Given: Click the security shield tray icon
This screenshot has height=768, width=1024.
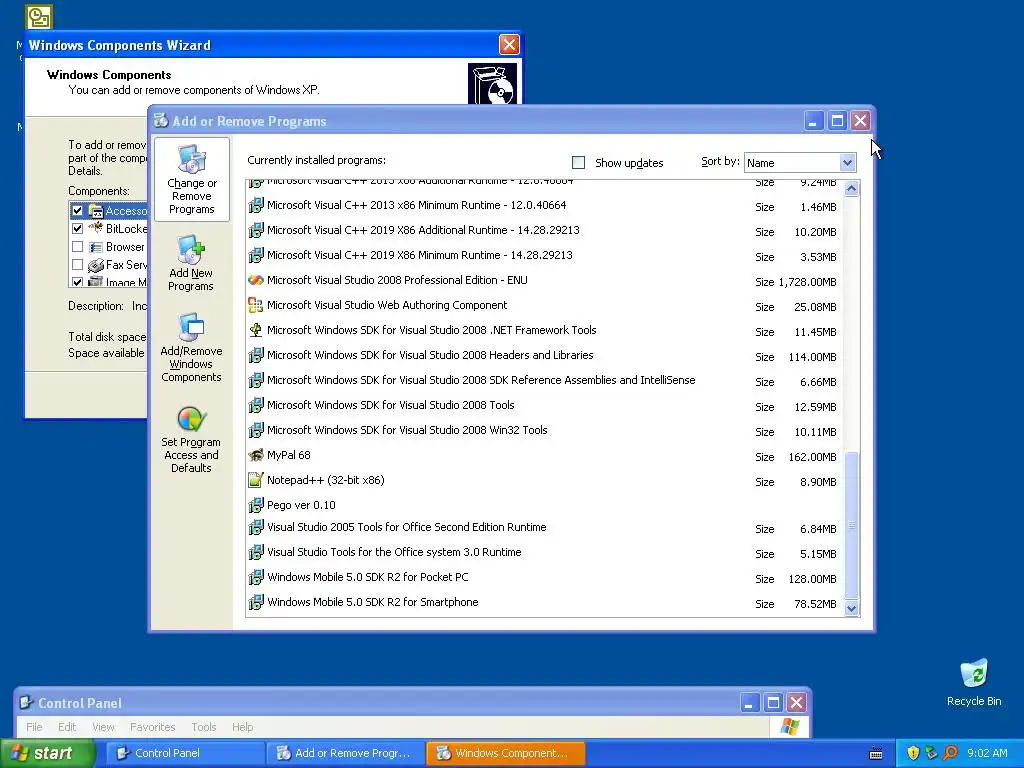Looking at the screenshot, I should [x=913, y=753].
